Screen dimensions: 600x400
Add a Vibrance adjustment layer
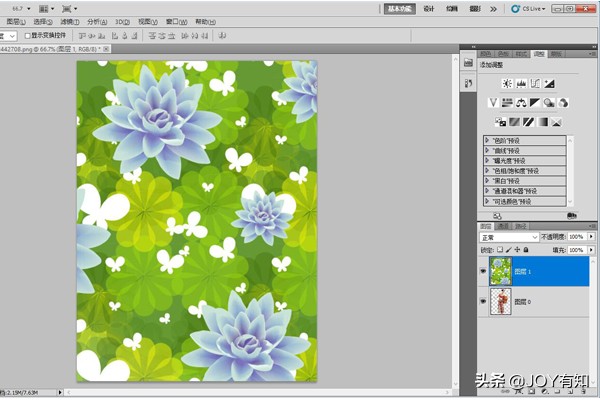(x=493, y=103)
